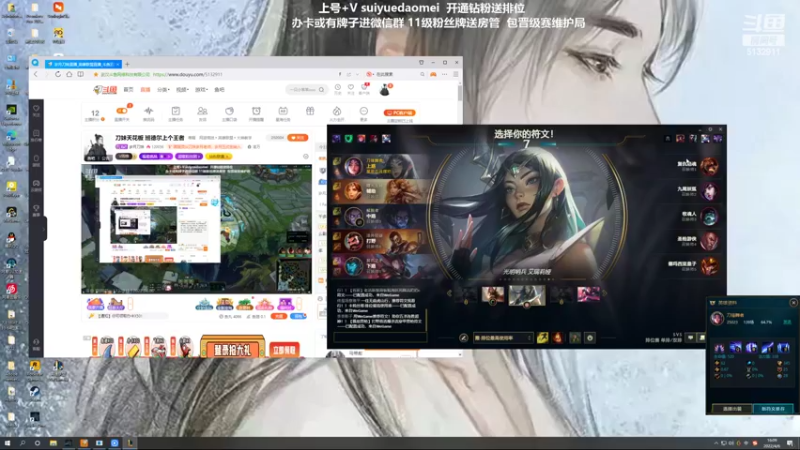Toggle the orange live broadcast switch
Viewport: 800px width, 450px height.
(x=122, y=110)
